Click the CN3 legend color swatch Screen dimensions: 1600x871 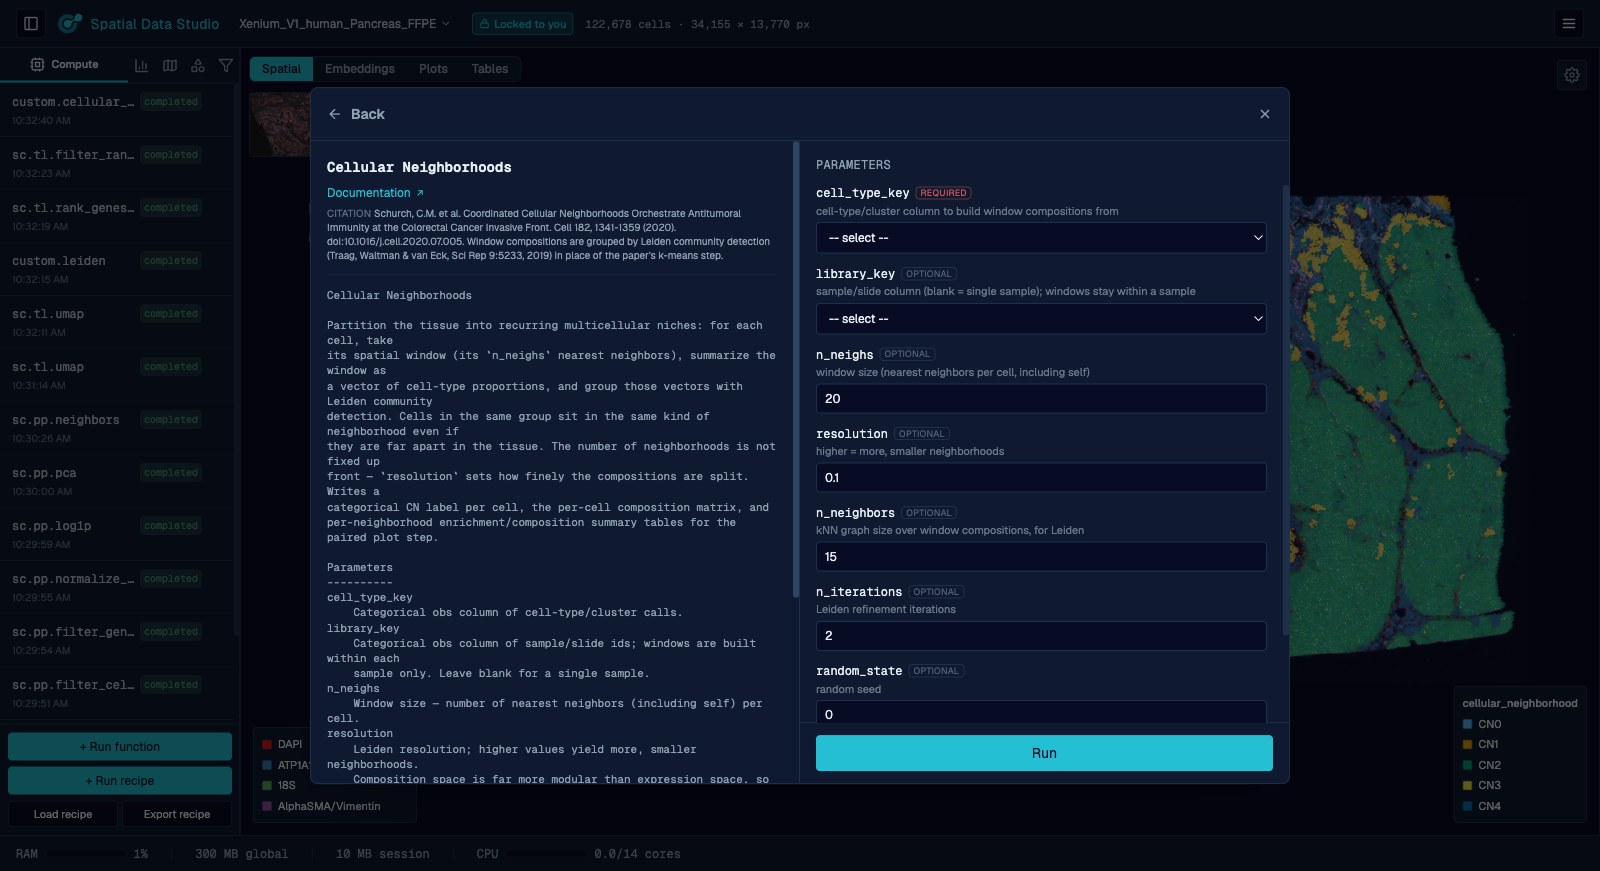(1467, 785)
